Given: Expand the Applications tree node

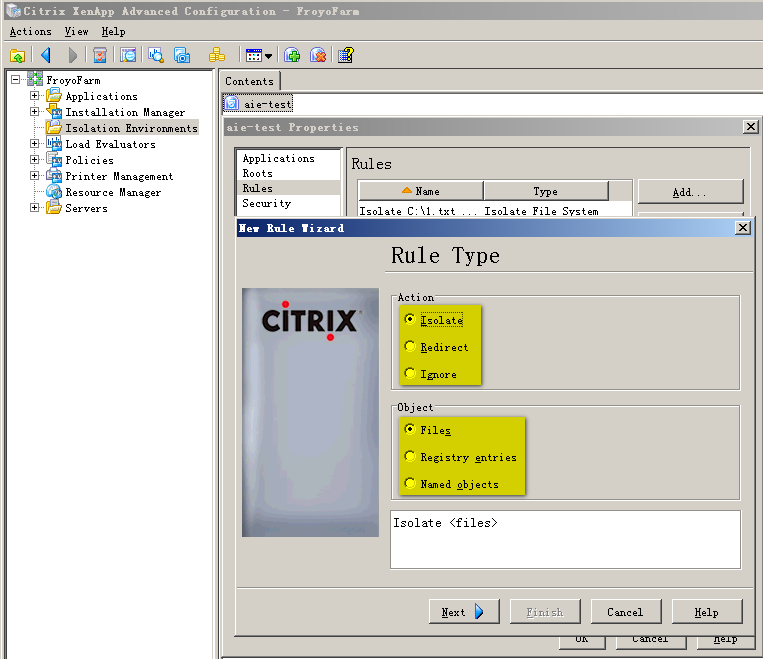Looking at the screenshot, I should pos(34,95).
